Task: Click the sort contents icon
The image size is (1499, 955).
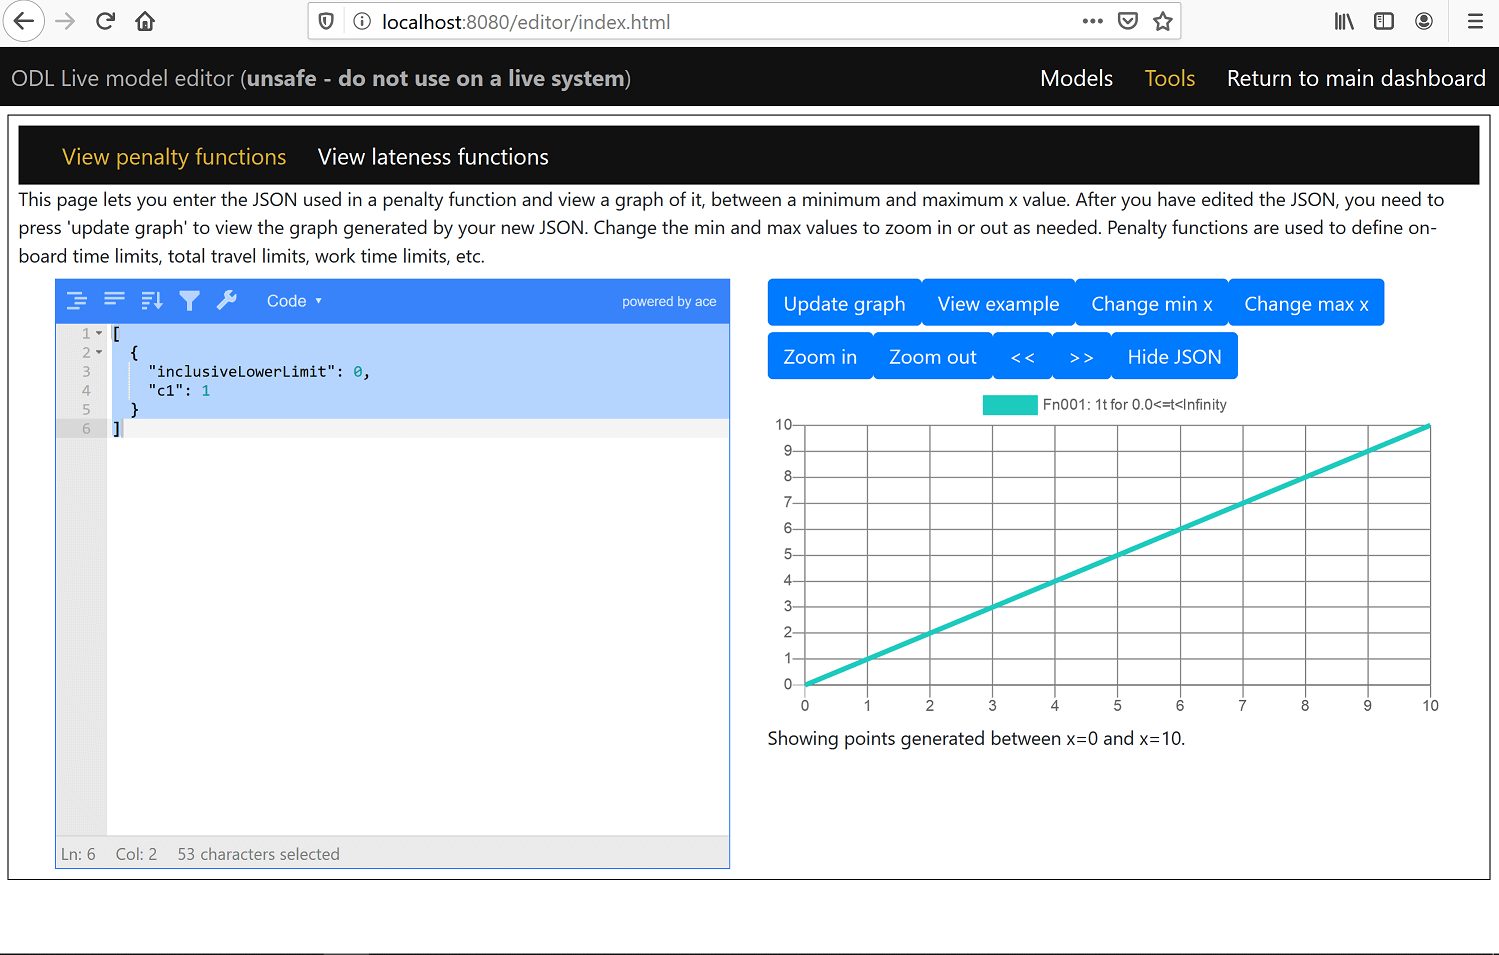Action: [x=152, y=300]
